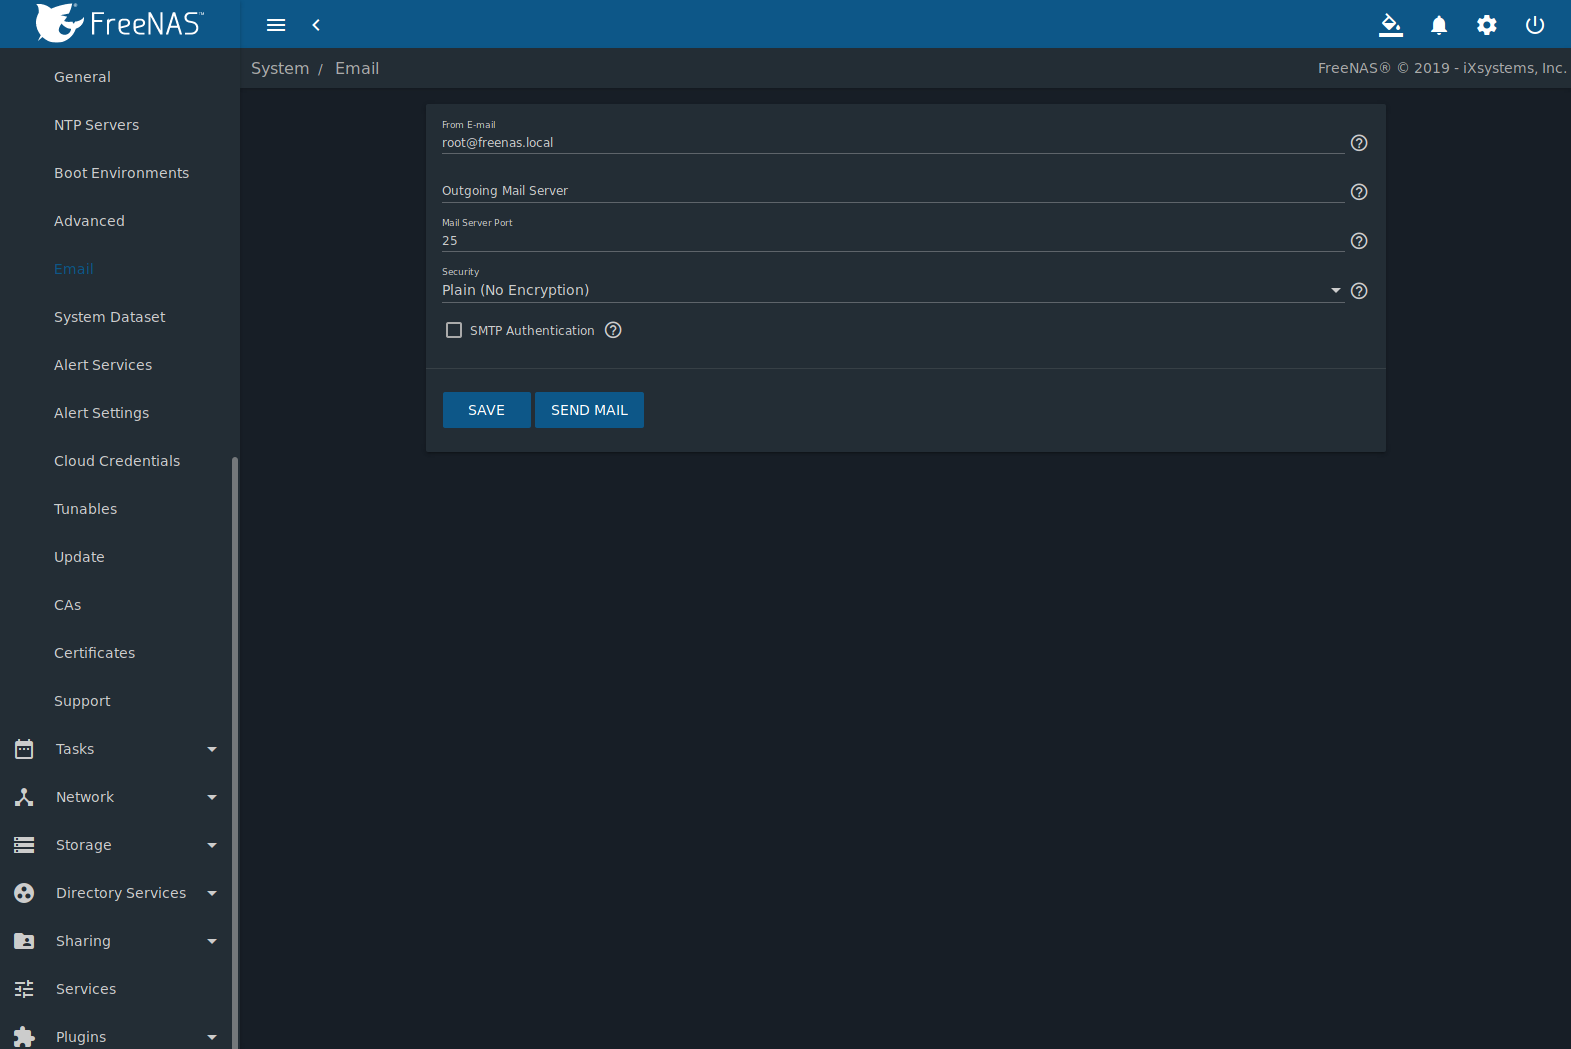Expand the Tasks menu arrow
The height and width of the screenshot is (1049, 1571).
(212, 749)
